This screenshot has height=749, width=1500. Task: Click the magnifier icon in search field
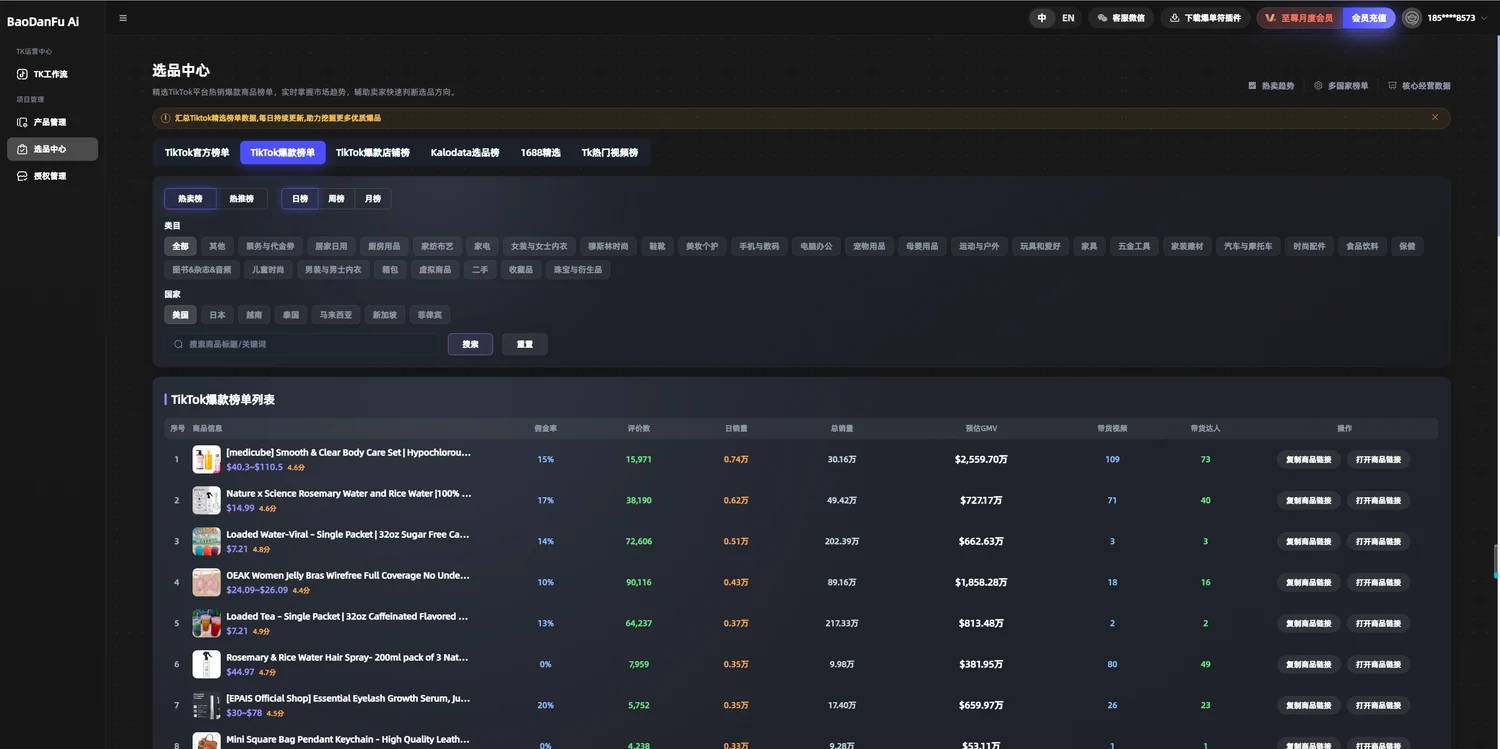(x=179, y=344)
